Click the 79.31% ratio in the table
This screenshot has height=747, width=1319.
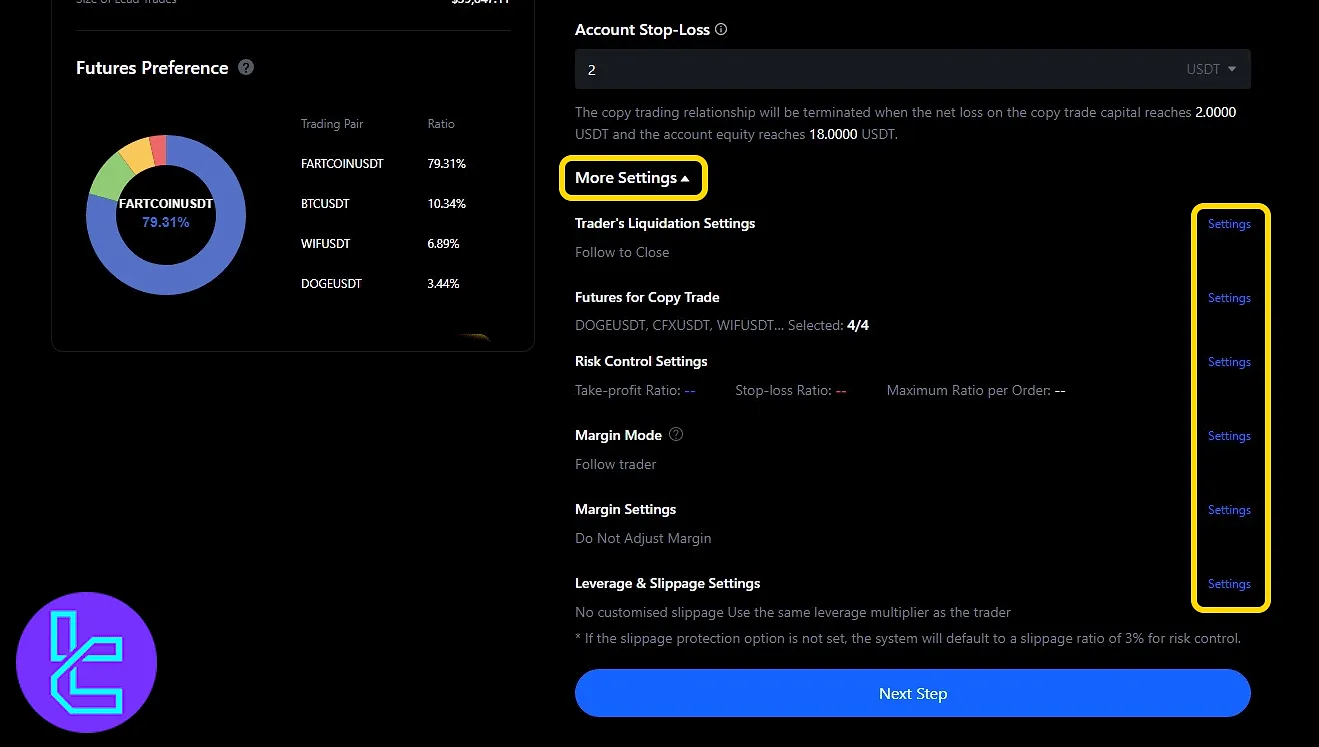446,164
